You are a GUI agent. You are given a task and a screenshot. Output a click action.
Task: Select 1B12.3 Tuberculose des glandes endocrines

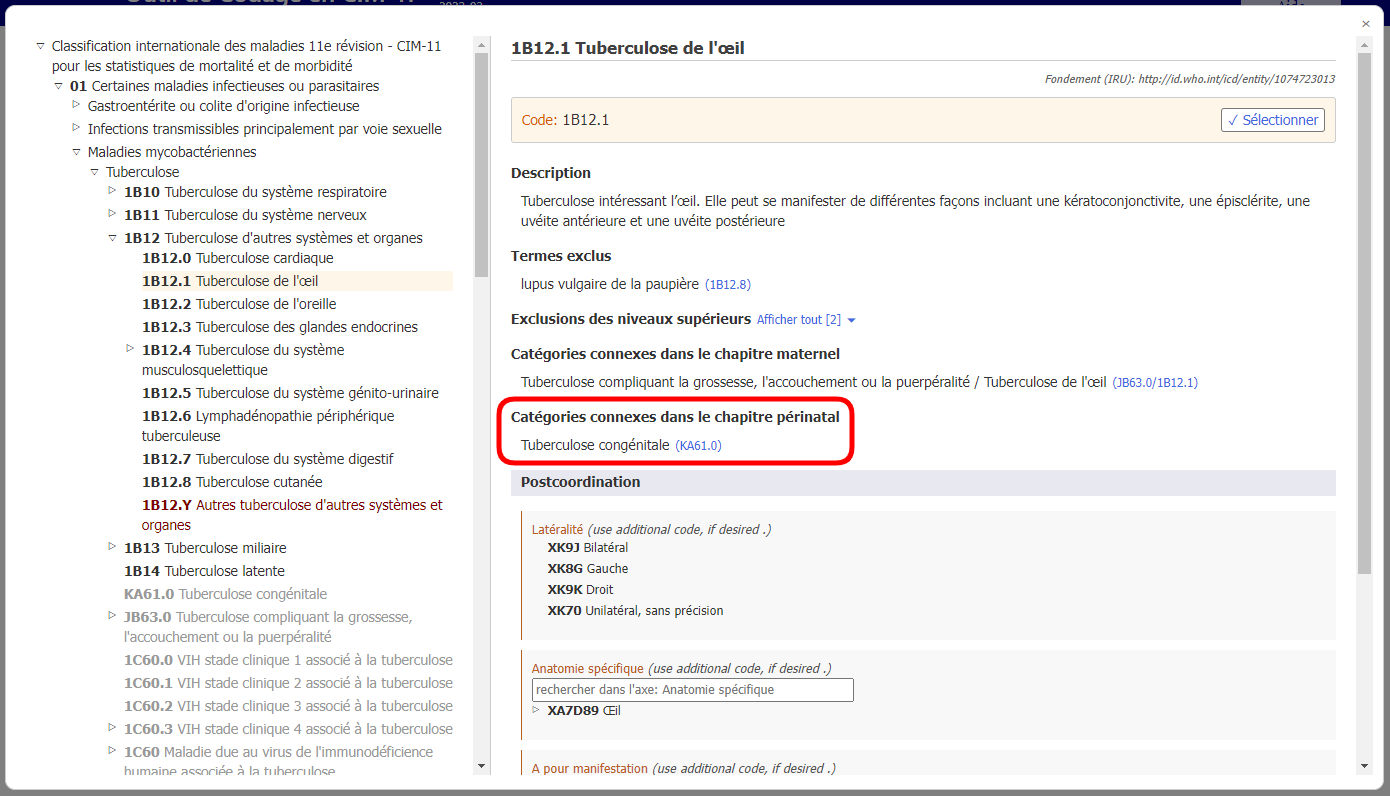(280, 327)
